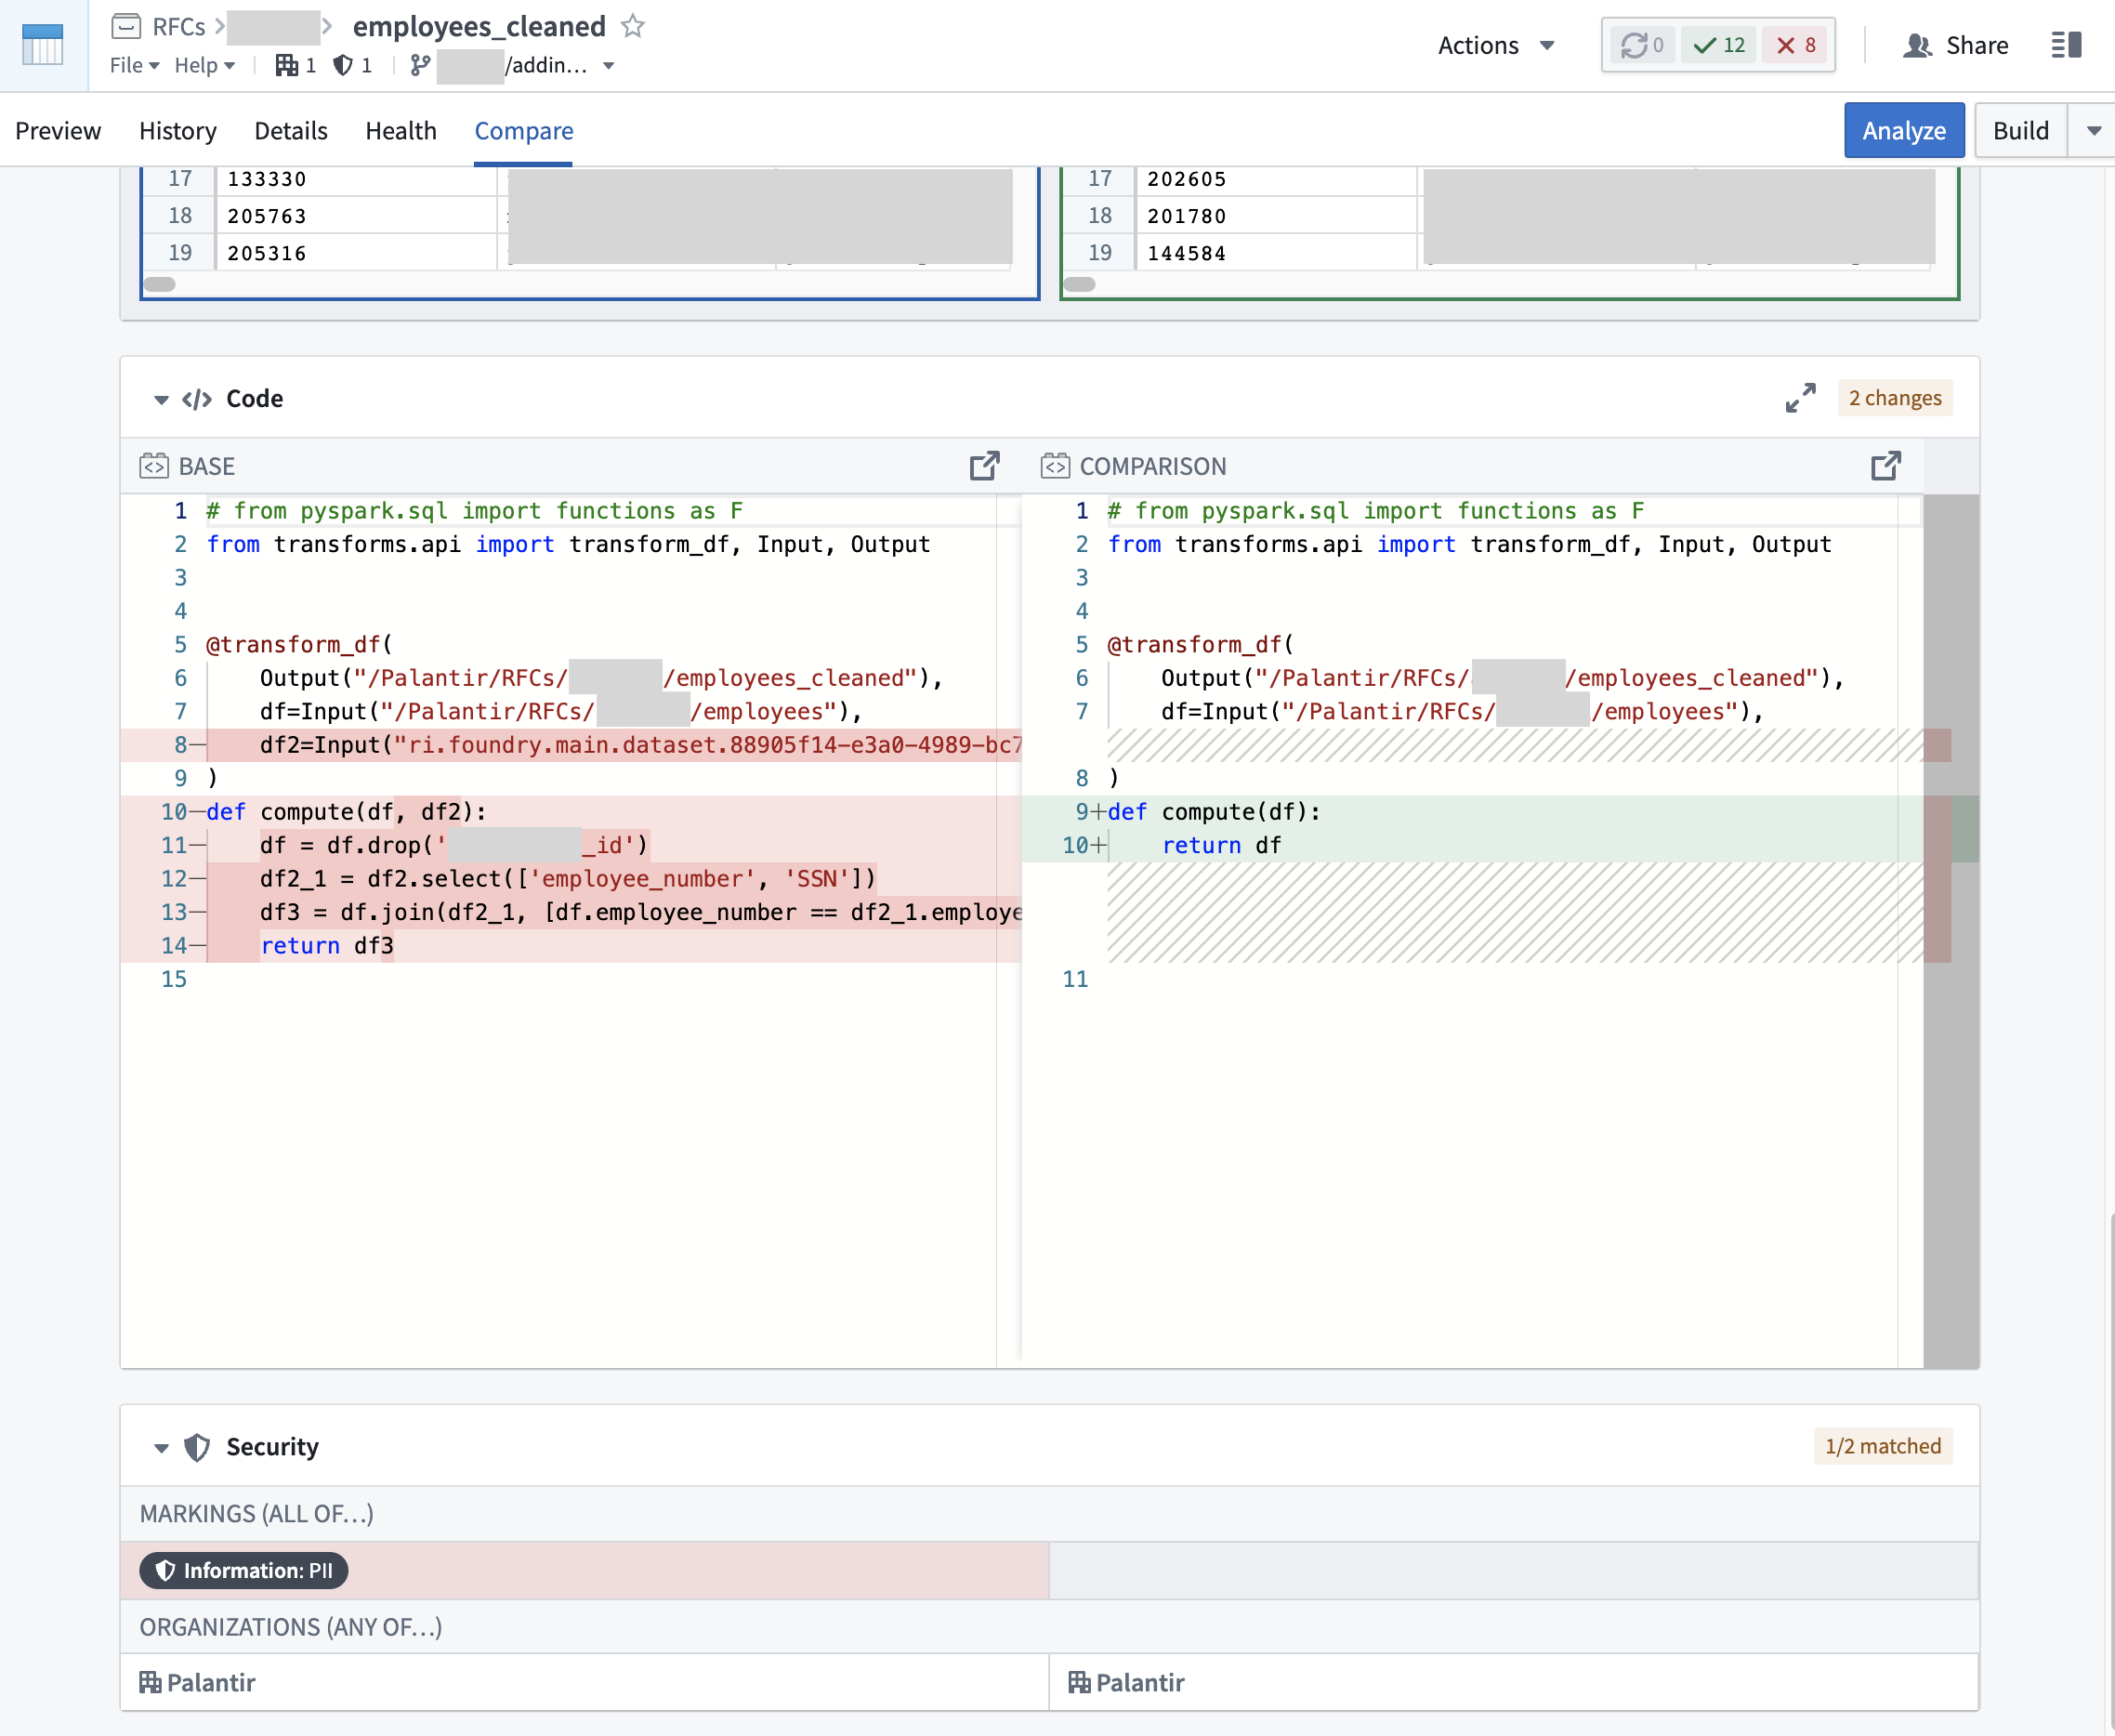Click the left Palantir organization entry

(x=197, y=1683)
